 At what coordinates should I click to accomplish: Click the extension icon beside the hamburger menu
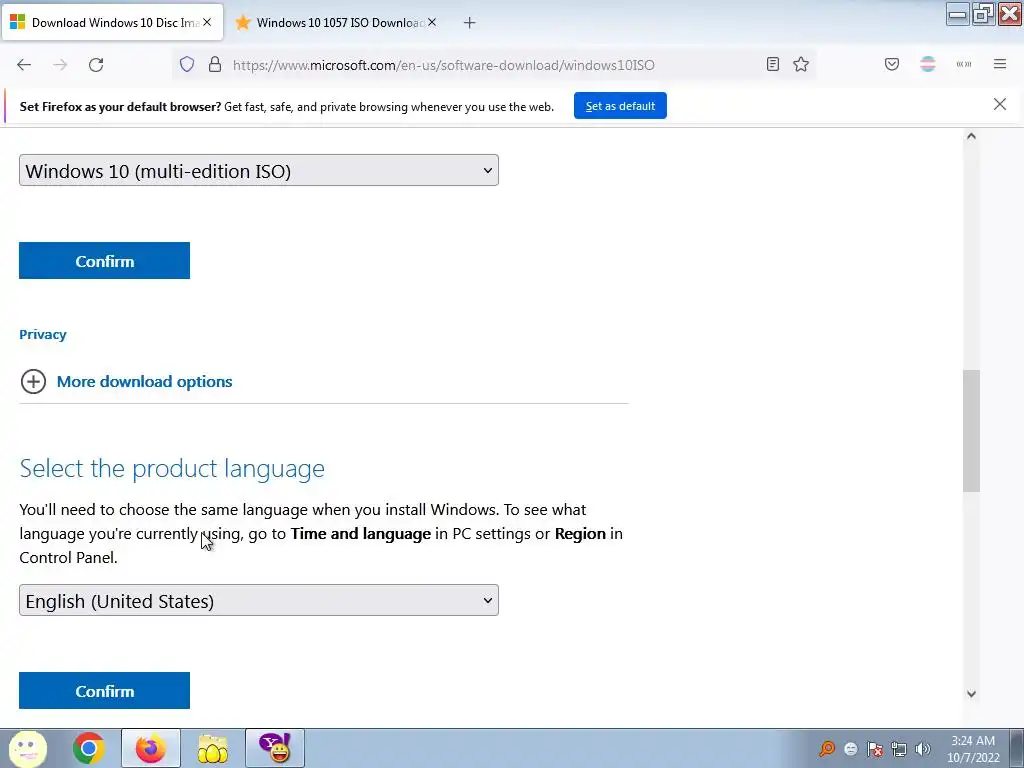(x=964, y=64)
